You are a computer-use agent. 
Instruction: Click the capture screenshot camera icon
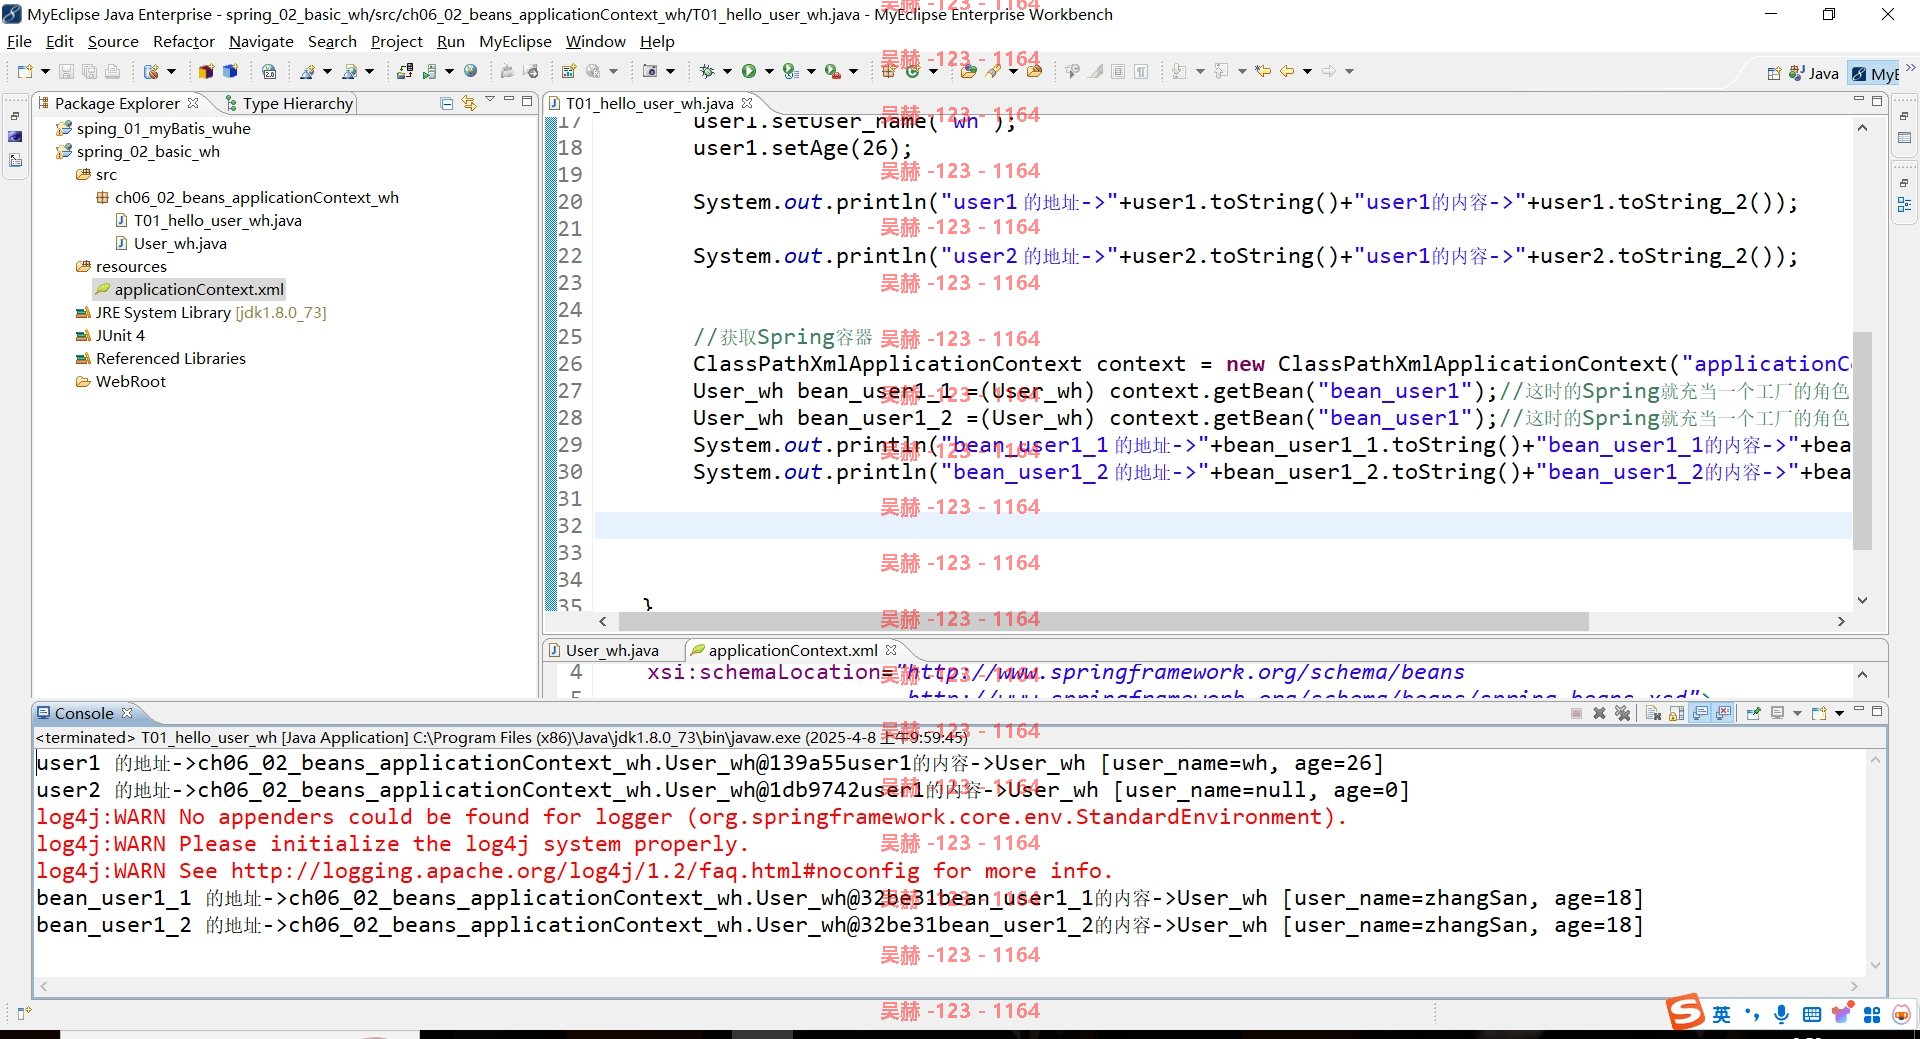[x=650, y=71]
